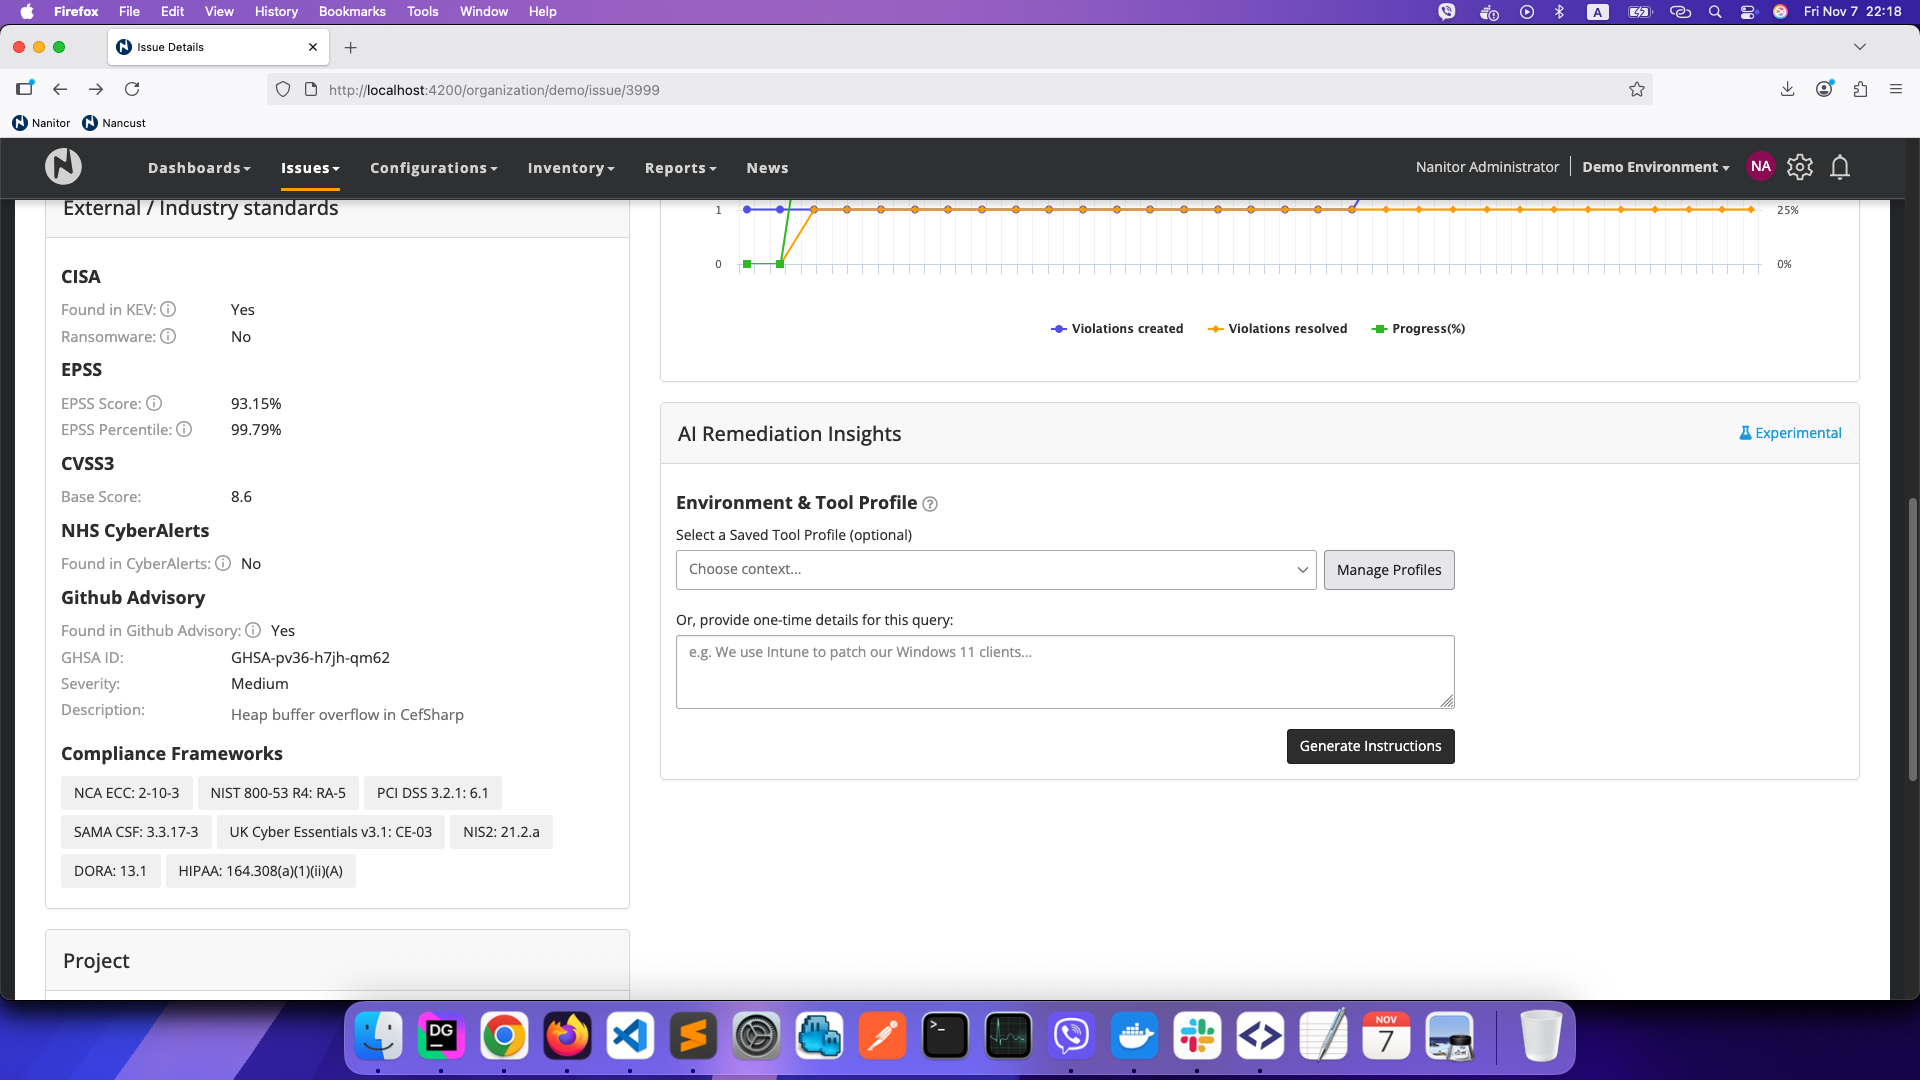Open the notifications bell icon
Screen dimensions: 1920x1080
(x=1840, y=167)
